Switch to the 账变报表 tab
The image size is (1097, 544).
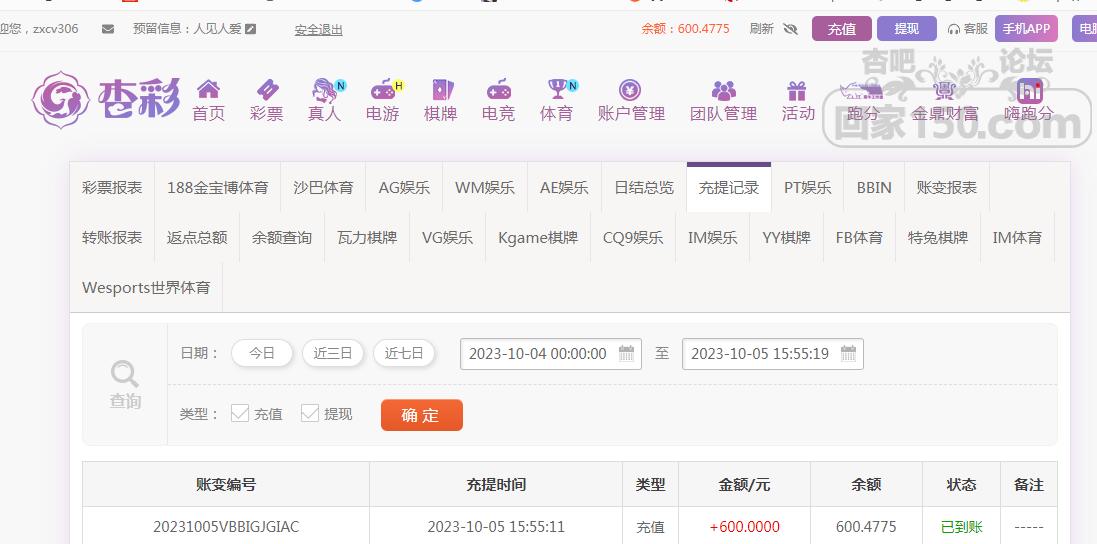(947, 187)
